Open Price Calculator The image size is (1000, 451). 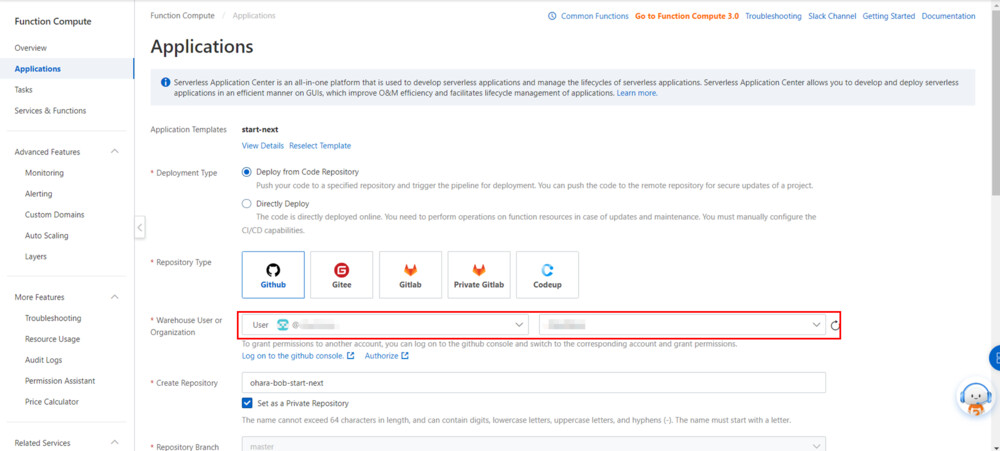52,403
